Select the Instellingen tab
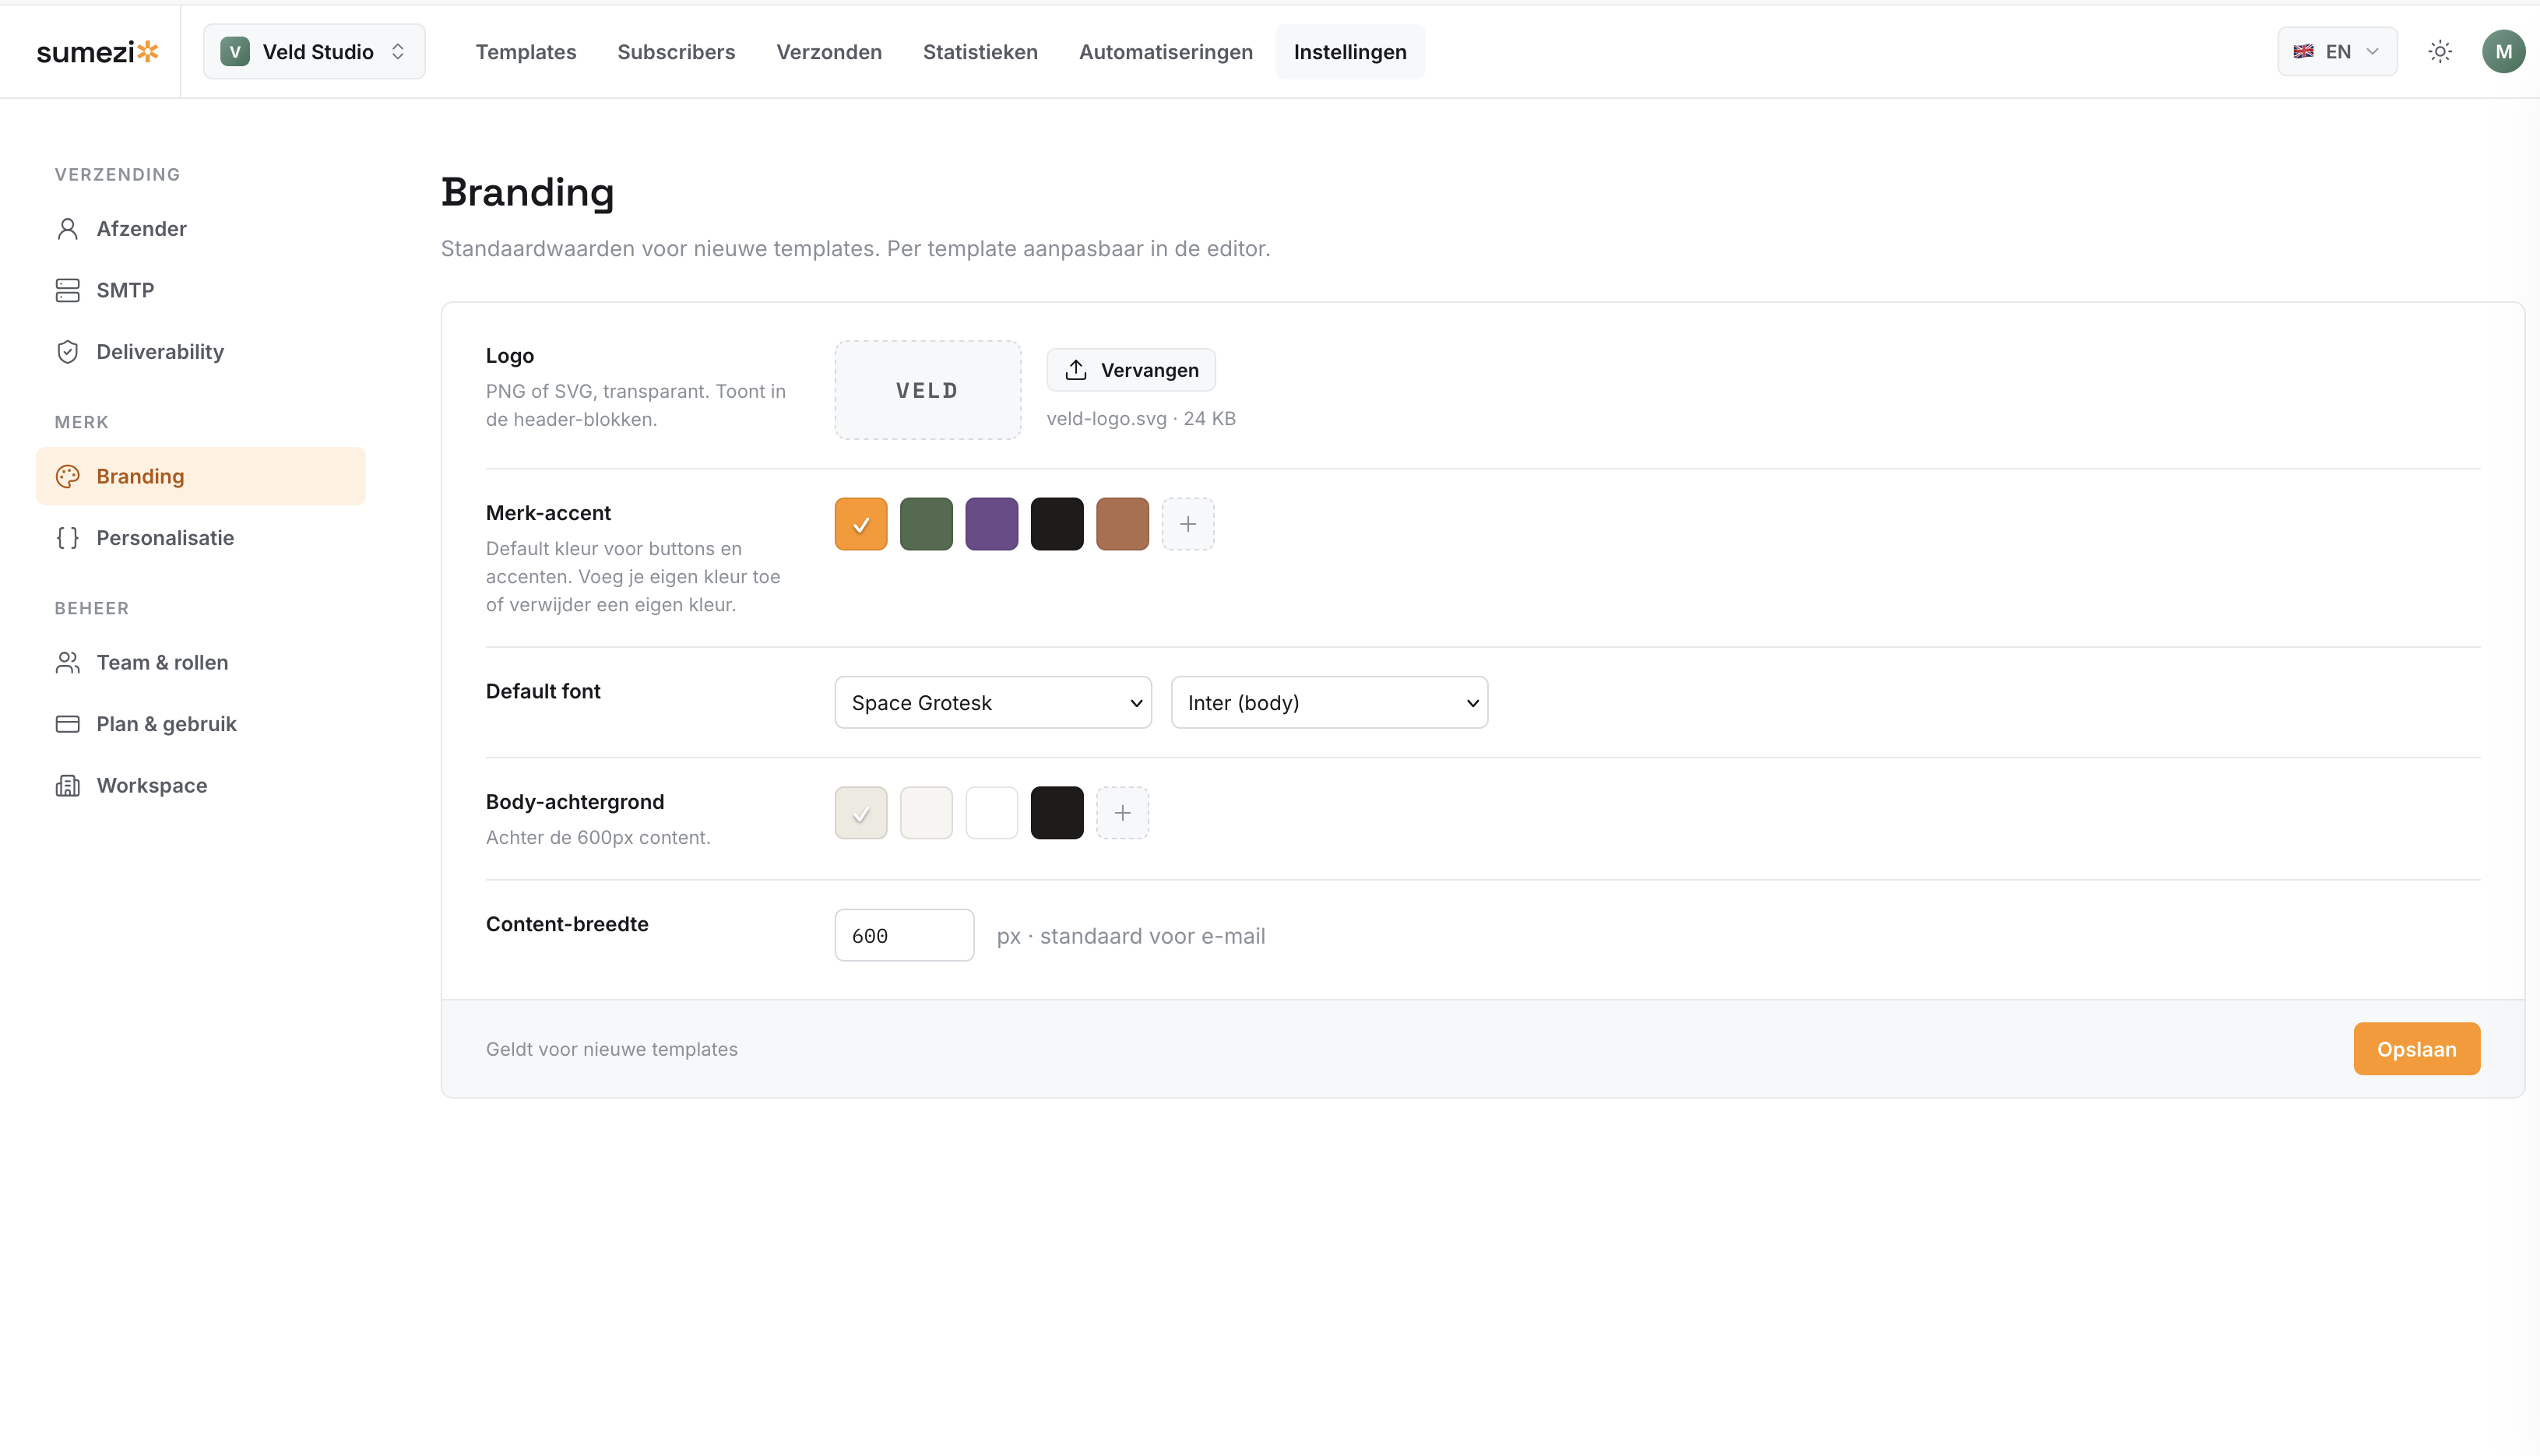 click(1350, 52)
